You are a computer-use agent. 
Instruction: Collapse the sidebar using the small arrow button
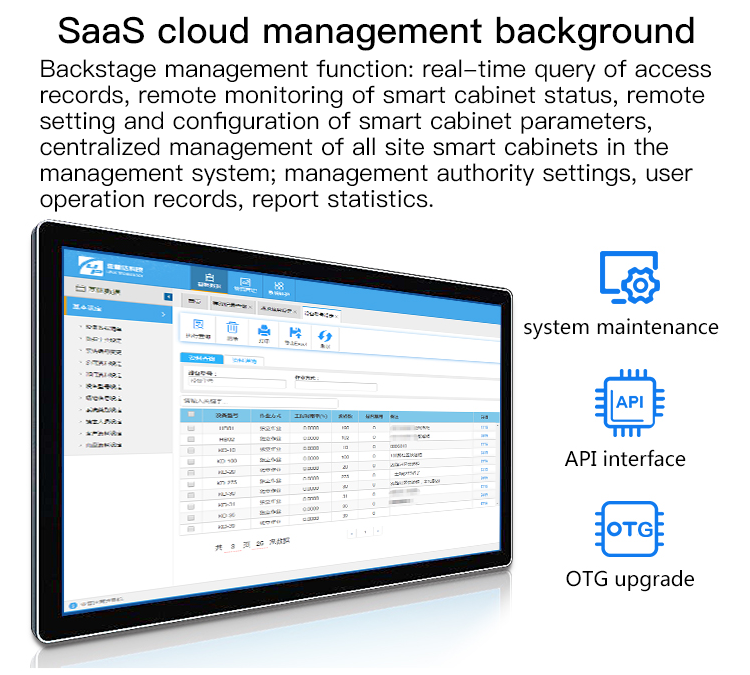[168, 297]
